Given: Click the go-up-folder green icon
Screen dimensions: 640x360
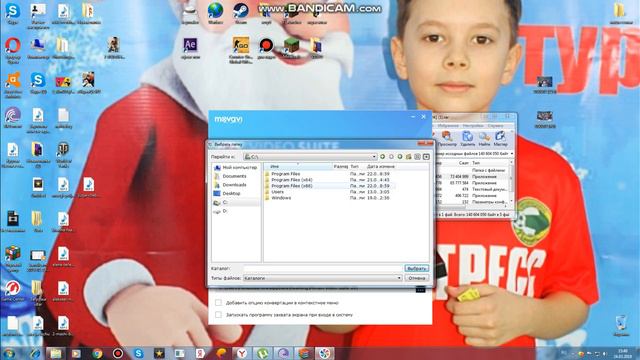Looking at the screenshot, I should [x=400, y=157].
